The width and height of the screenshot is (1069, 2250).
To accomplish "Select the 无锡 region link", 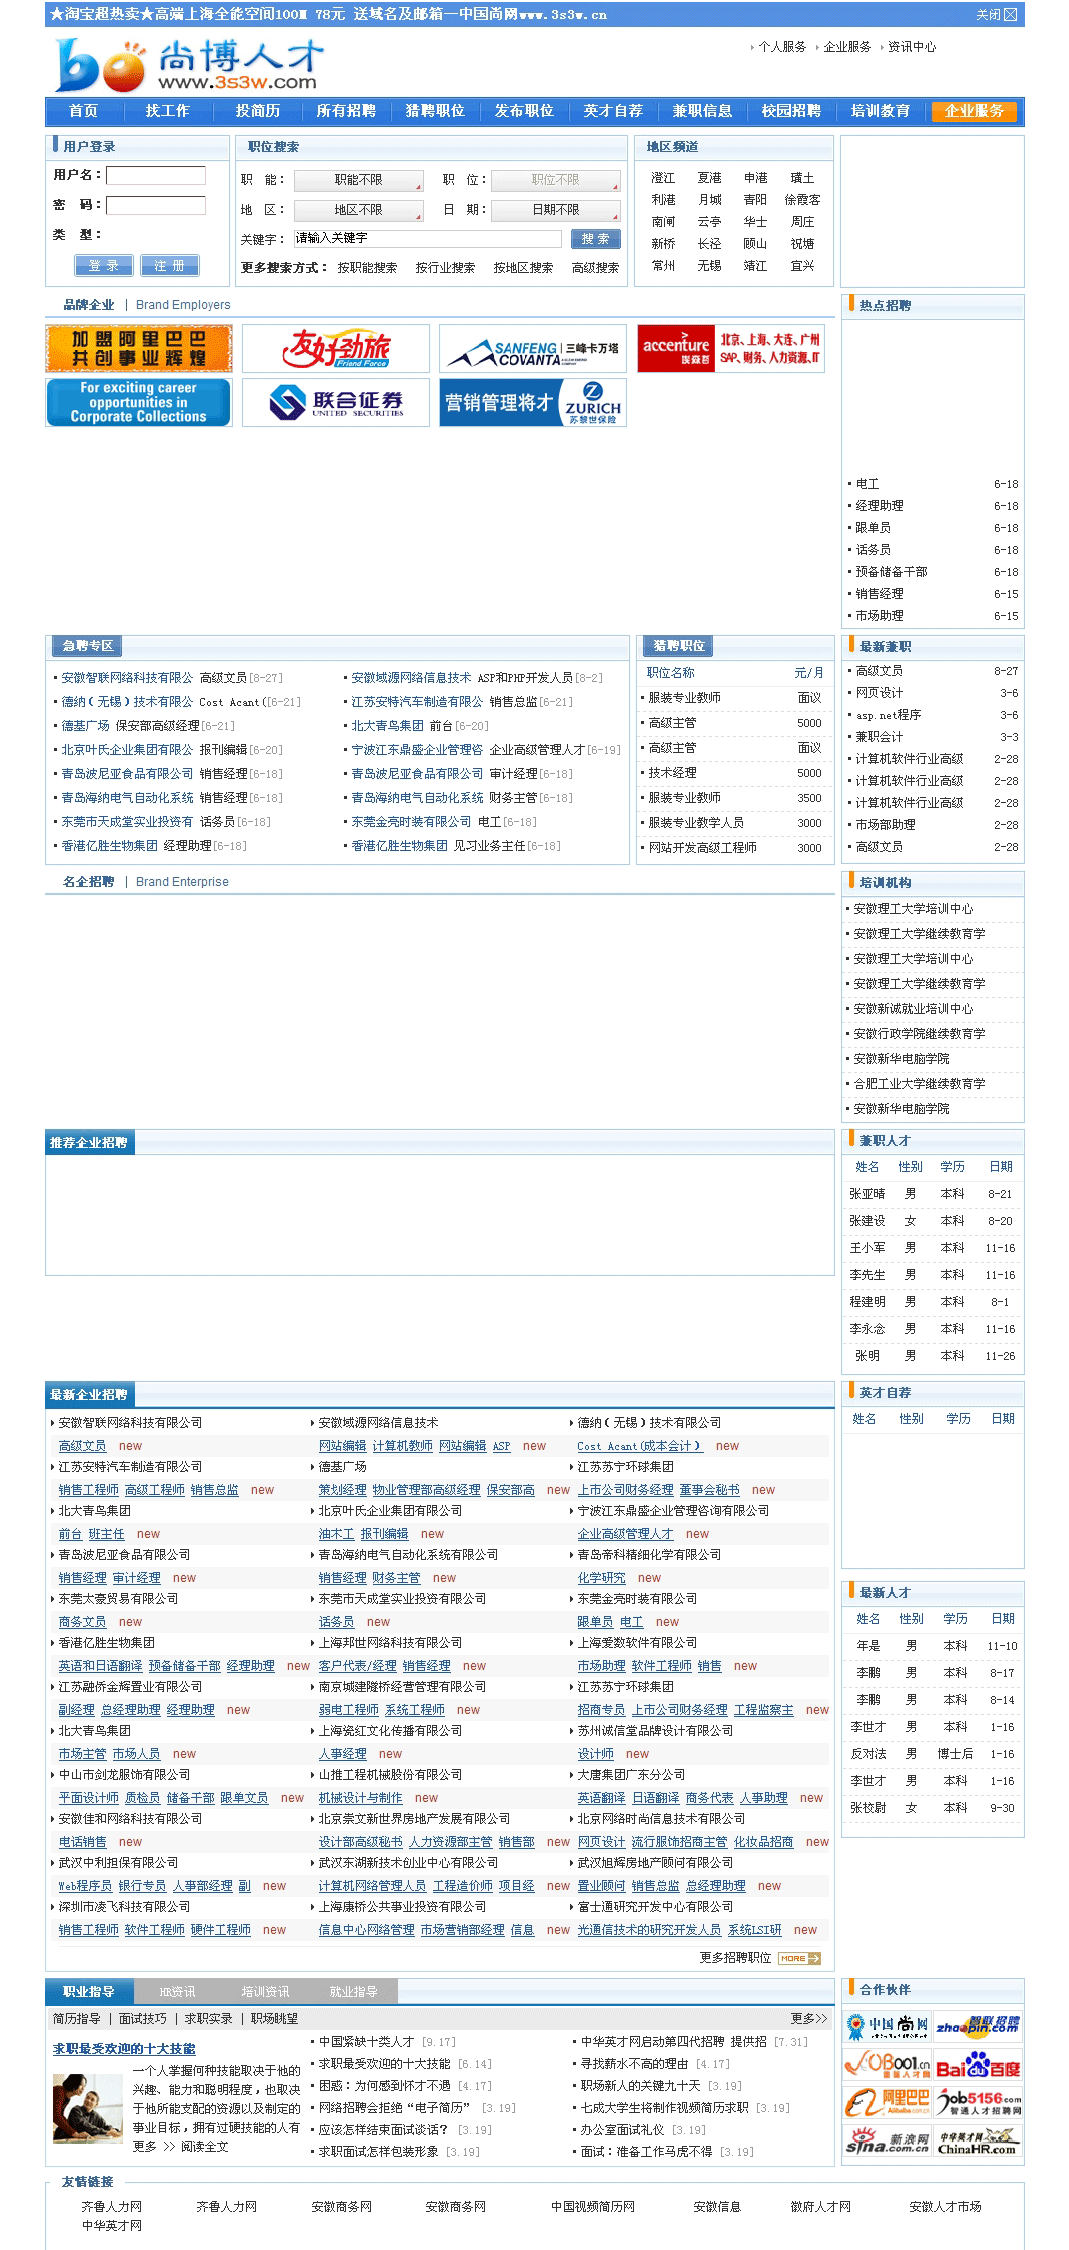I will pyautogui.click(x=709, y=266).
